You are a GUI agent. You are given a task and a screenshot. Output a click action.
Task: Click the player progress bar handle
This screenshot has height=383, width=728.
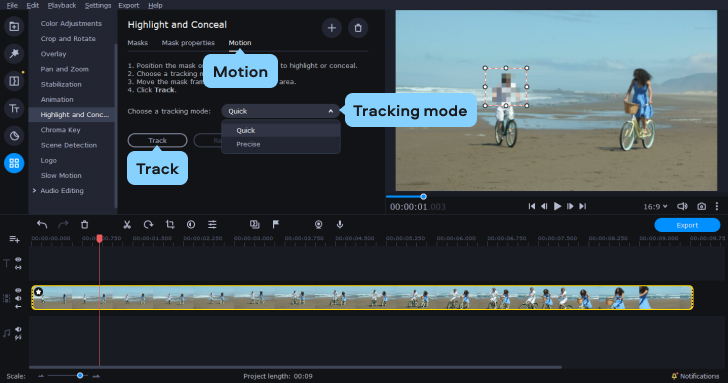423,197
